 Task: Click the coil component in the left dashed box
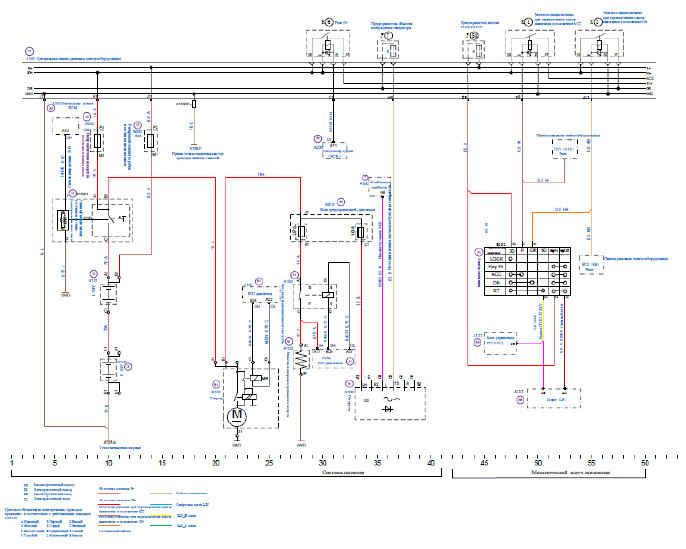64,222
